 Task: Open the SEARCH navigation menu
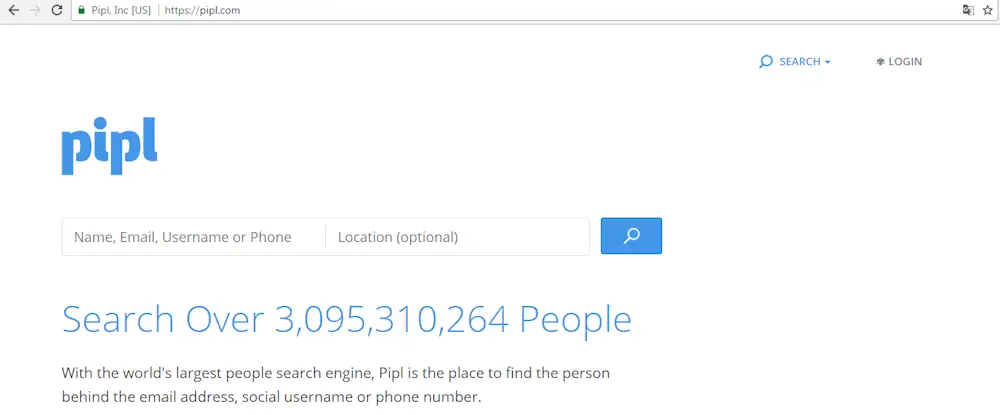click(799, 62)
